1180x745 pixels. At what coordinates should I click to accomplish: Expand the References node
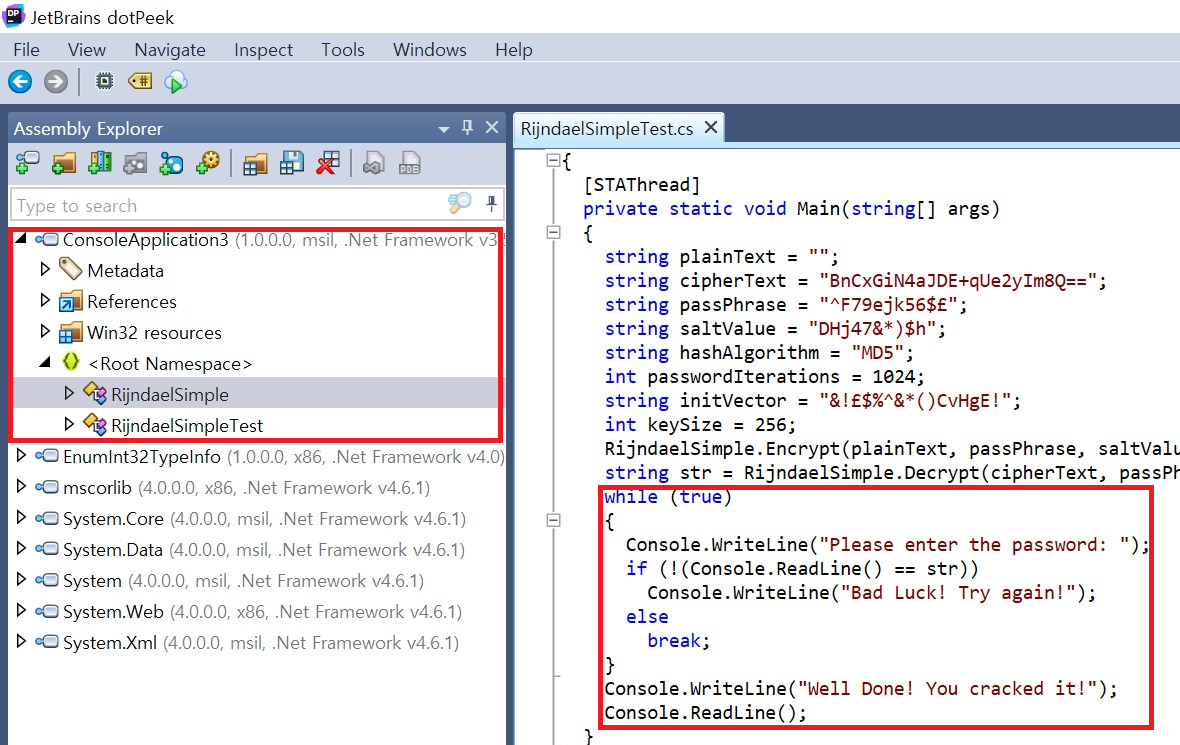click(x=44, y=300)
